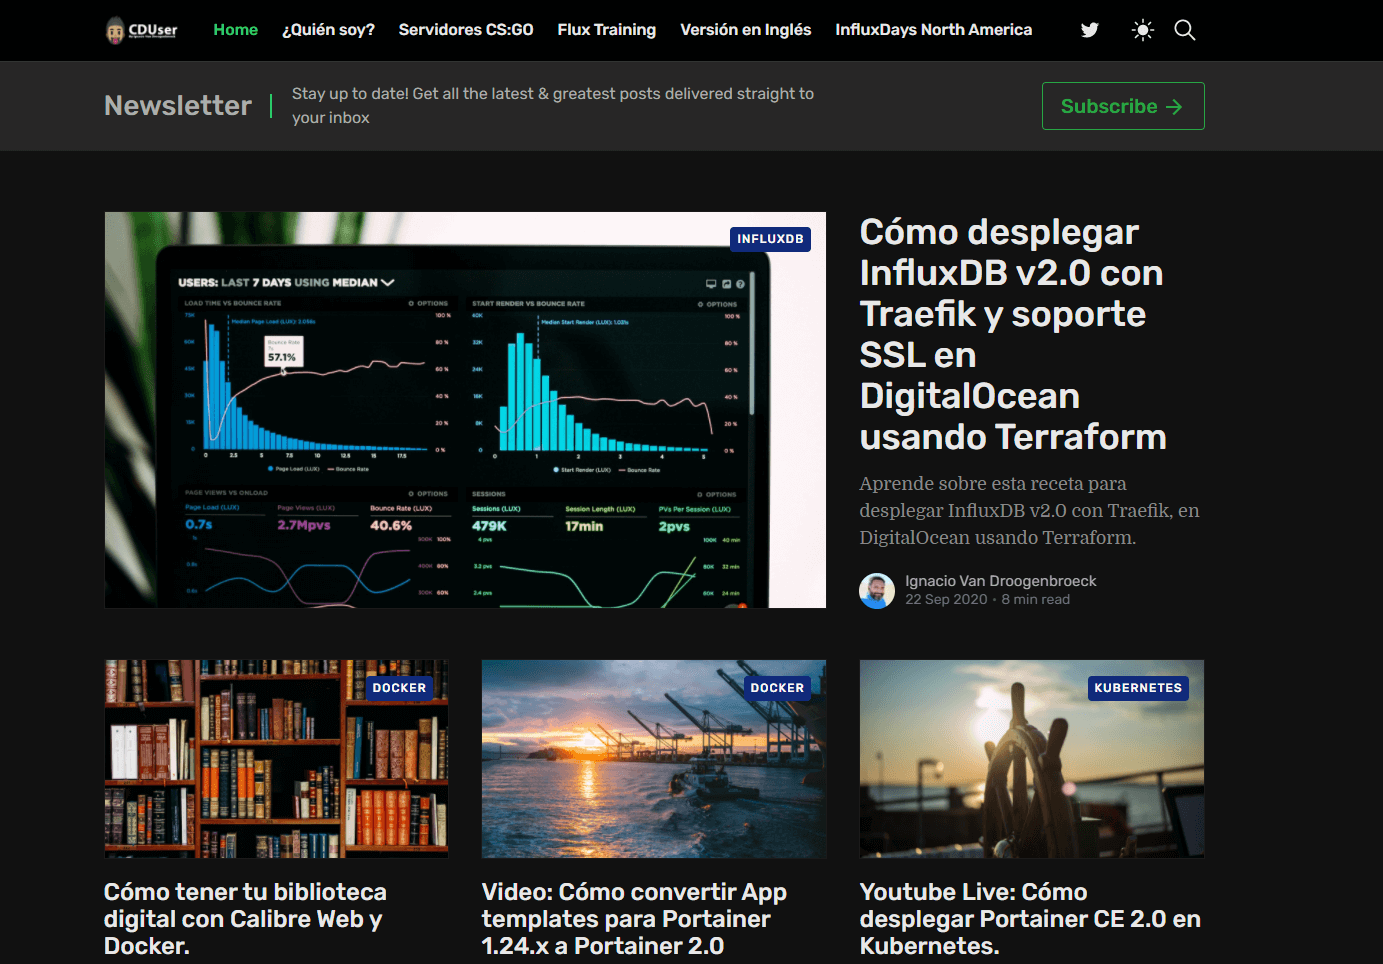Open the bookshelf Calibre post thumbnail
Screen dimensions: 1383x964
[x=276, y=759]
